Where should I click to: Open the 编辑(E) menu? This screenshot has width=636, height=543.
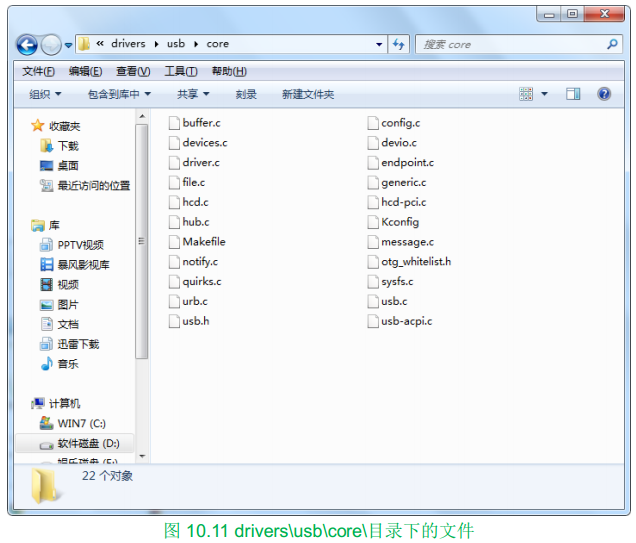pyautogui.click(x=85, y=71)
